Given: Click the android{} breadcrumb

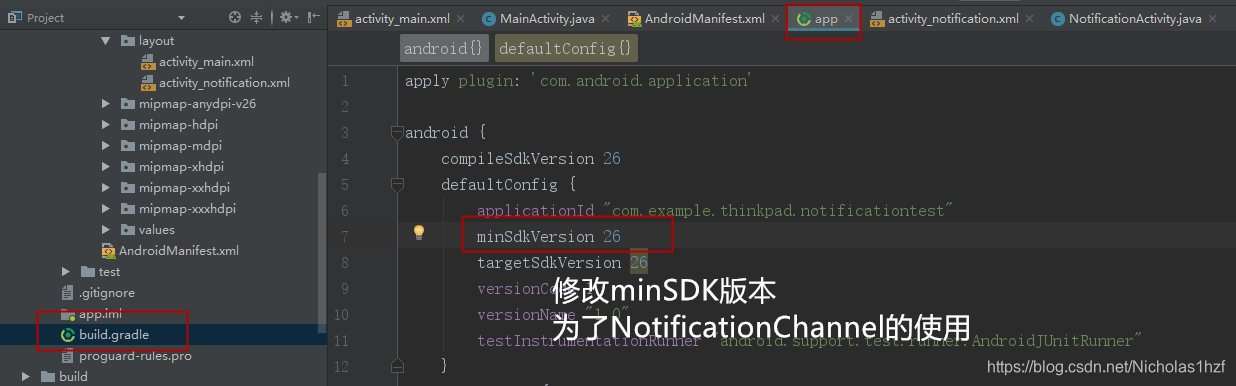Looking at the screenshot, I should click(445, 48).
